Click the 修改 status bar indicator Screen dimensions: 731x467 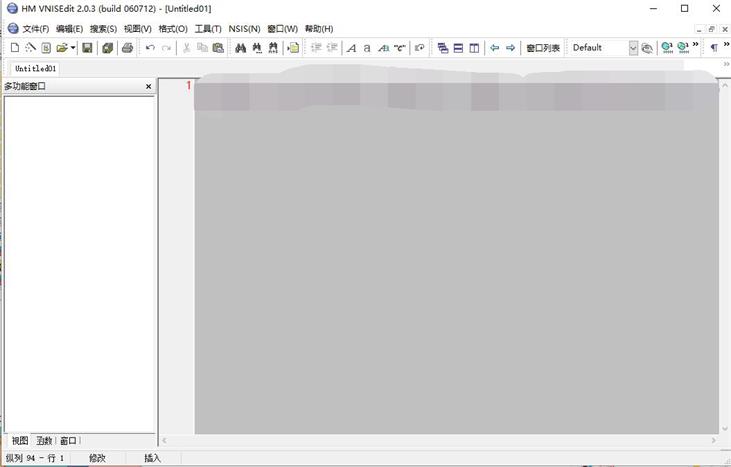click(x=97, y=458)
